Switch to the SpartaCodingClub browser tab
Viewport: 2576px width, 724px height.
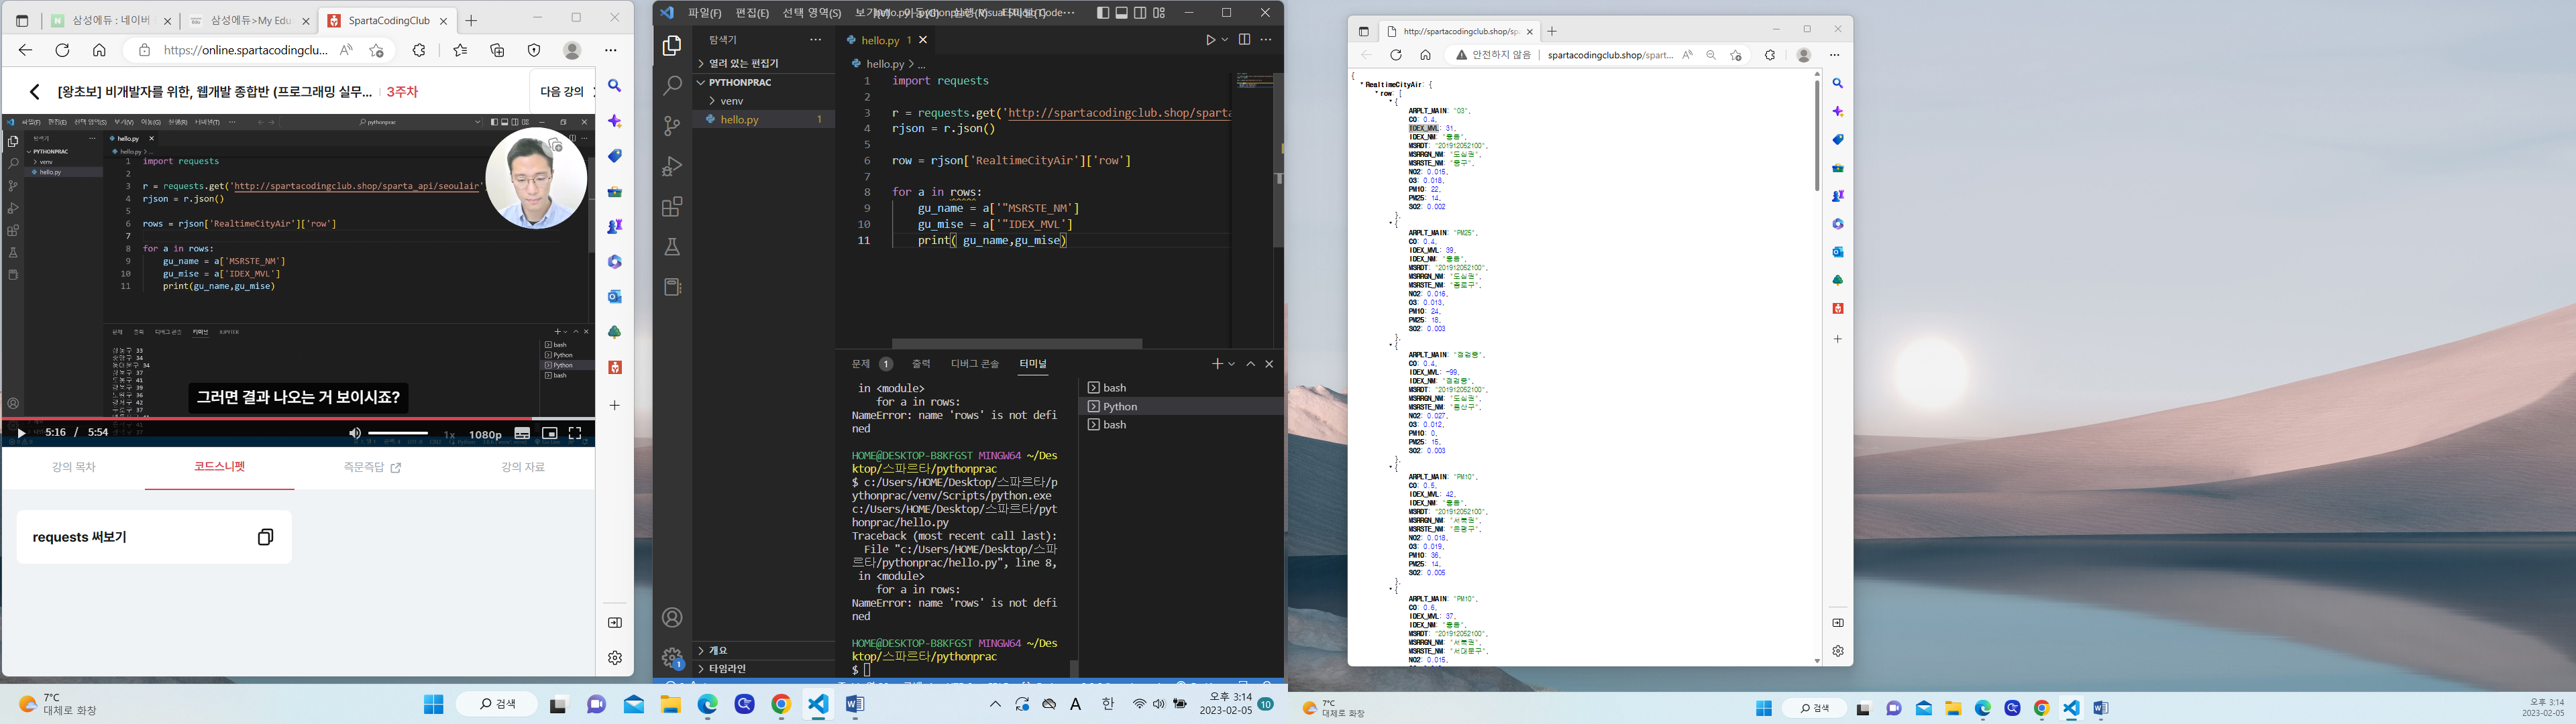point(387,20)
